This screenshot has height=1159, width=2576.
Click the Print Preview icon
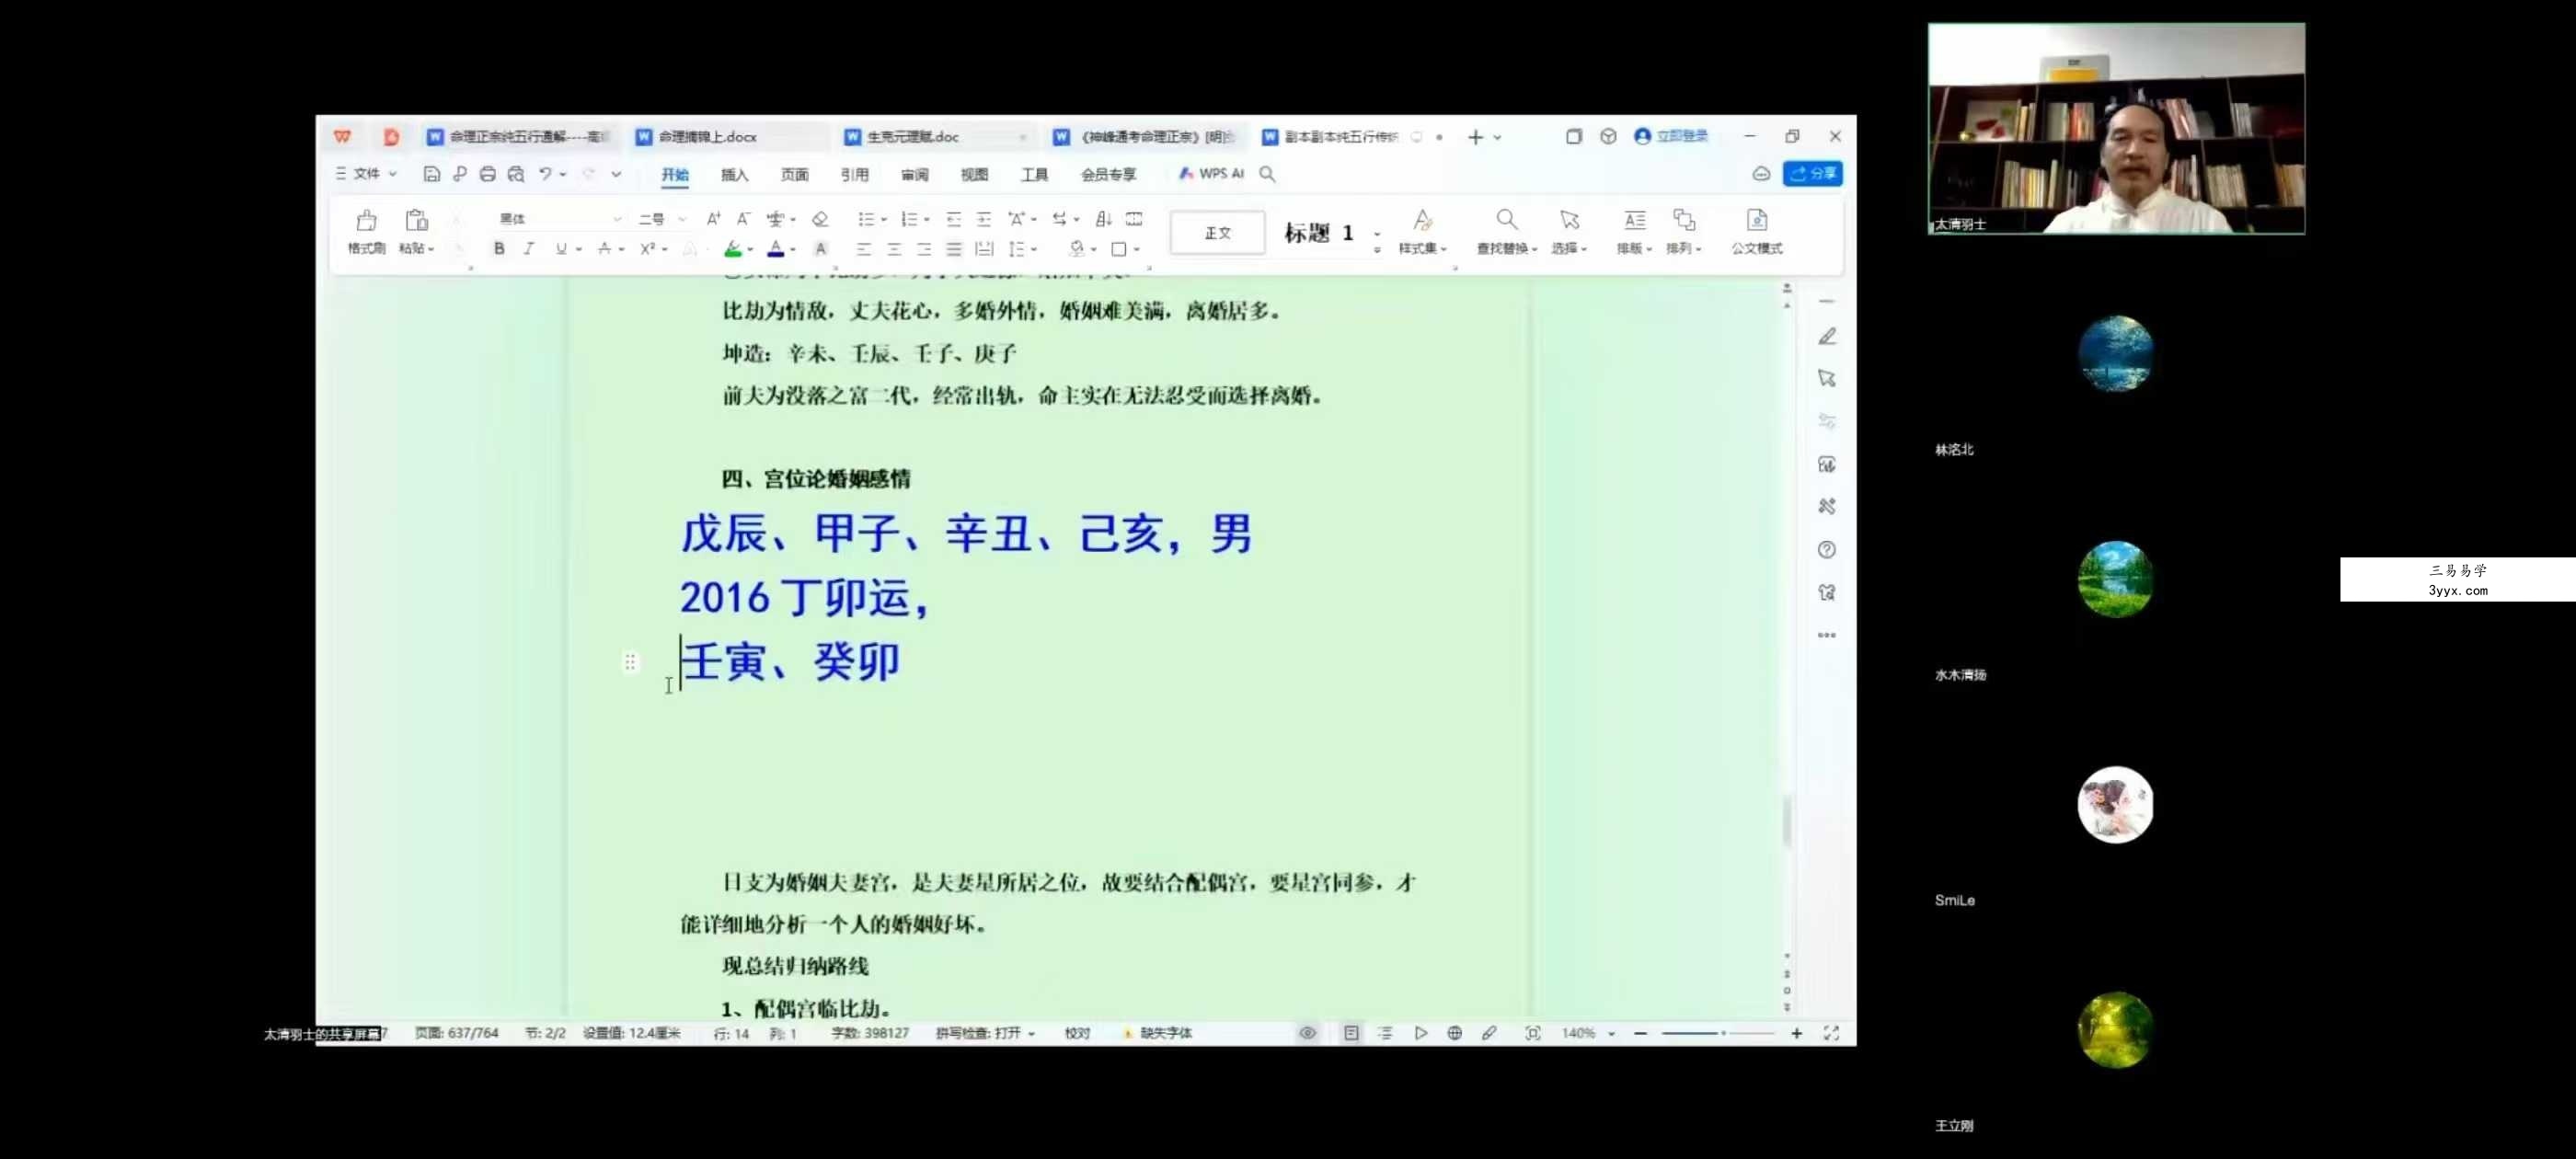pos(515,174)
